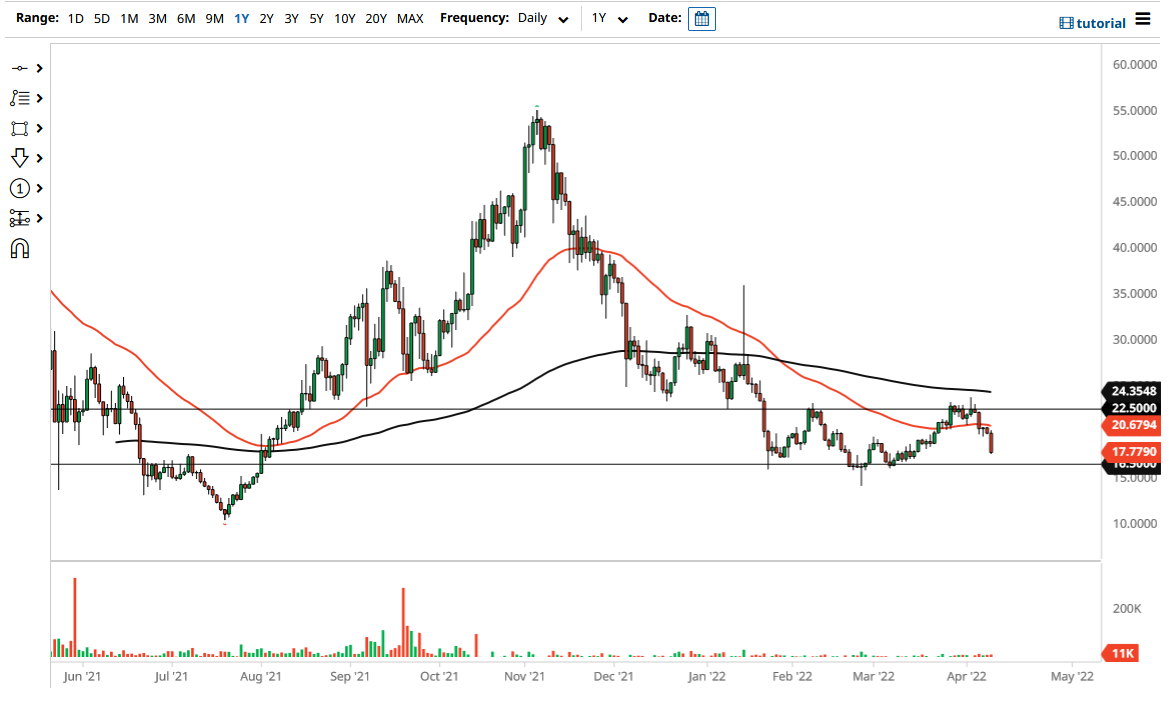This screenshot has width=1172, height=703.
Task: Select the rectangle shape tool
Action: point(20,127)
